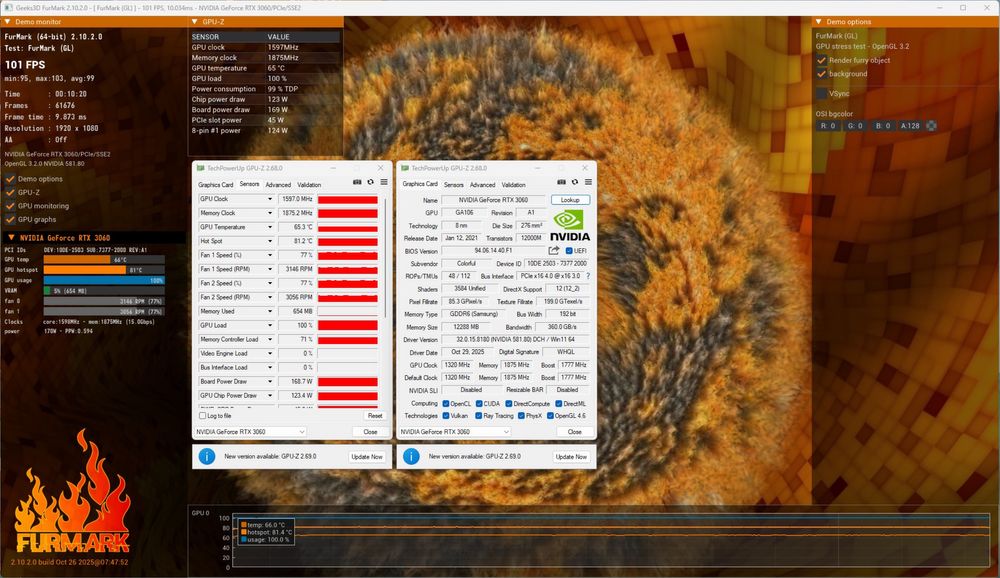
Task: Open the Board Power Draw sensor dropdown
Action: point(270,382)
